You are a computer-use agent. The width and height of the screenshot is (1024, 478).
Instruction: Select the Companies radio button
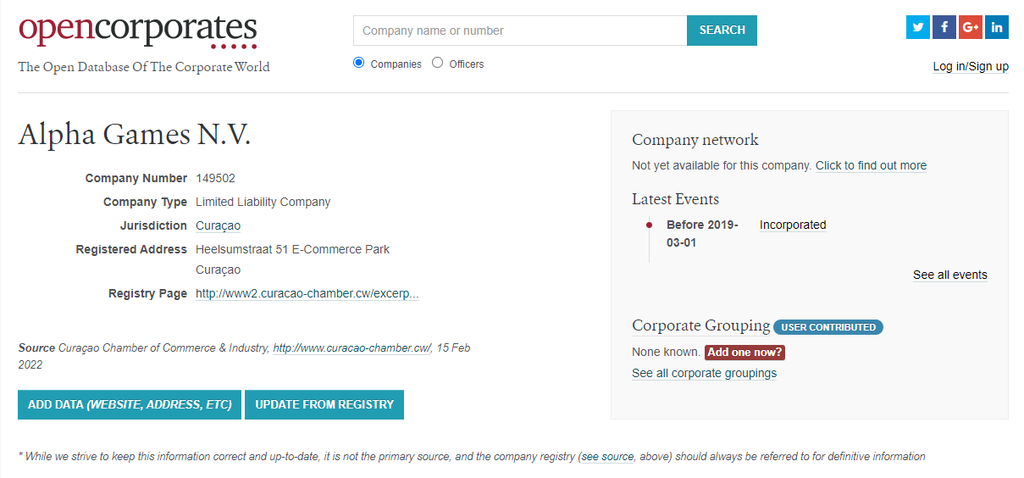pos(359,63)
